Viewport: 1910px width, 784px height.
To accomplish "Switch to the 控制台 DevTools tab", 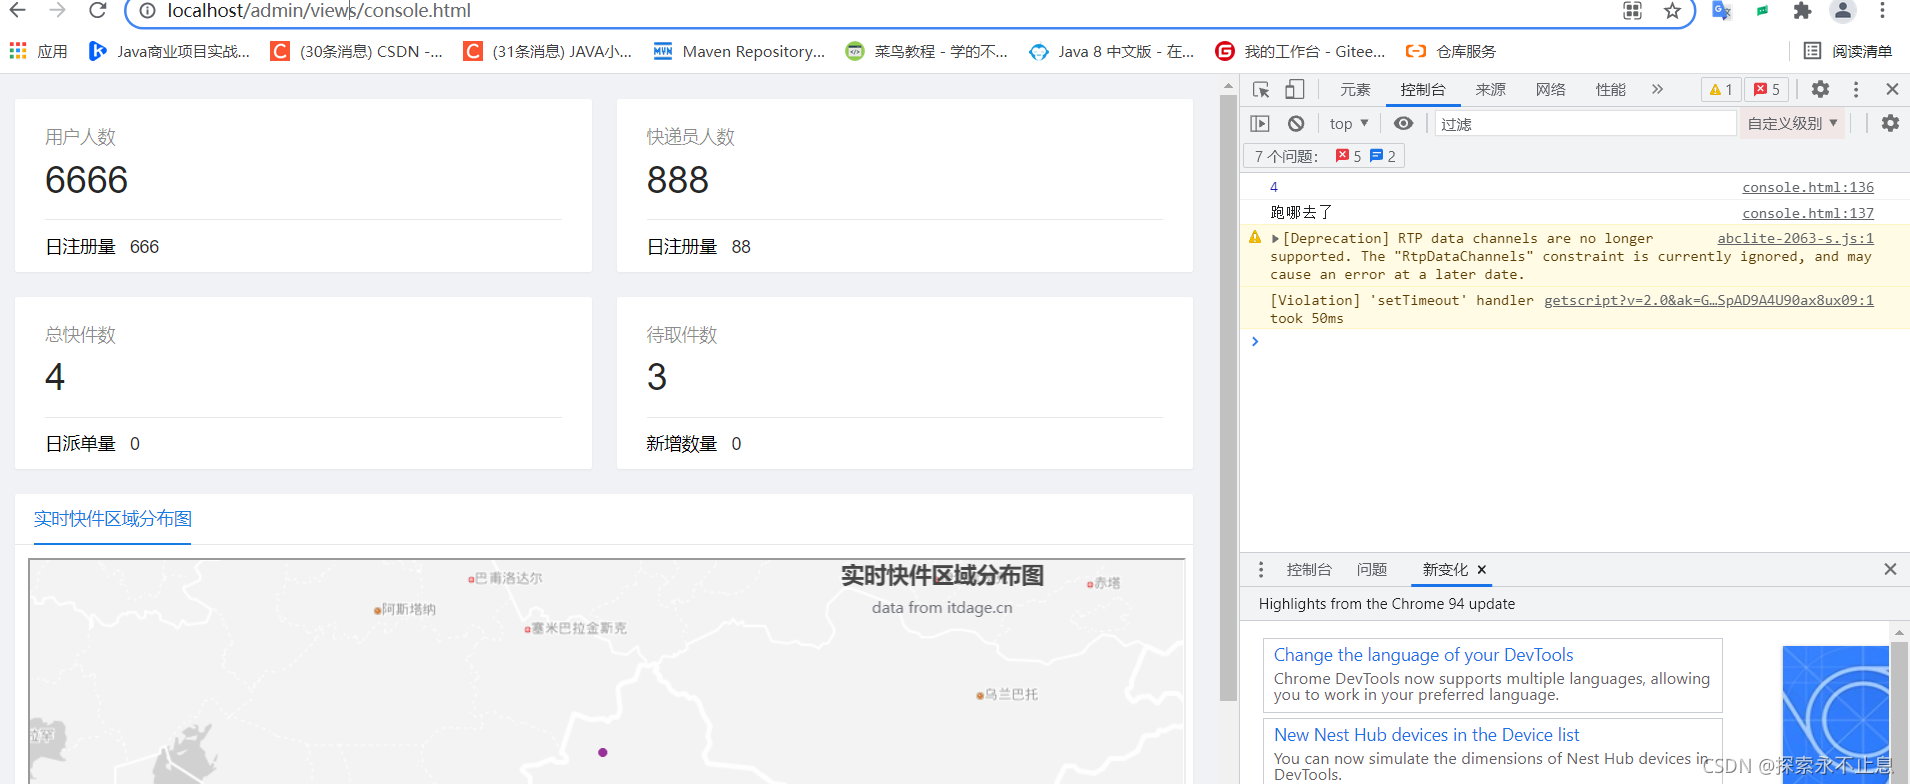I will click(x=1422, y=90).
